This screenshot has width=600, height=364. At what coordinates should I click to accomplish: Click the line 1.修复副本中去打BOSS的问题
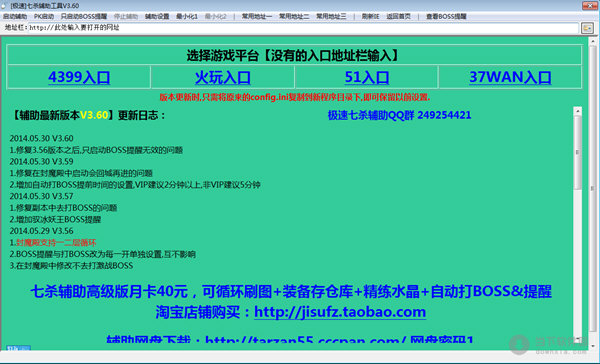(x=63, y=208)
